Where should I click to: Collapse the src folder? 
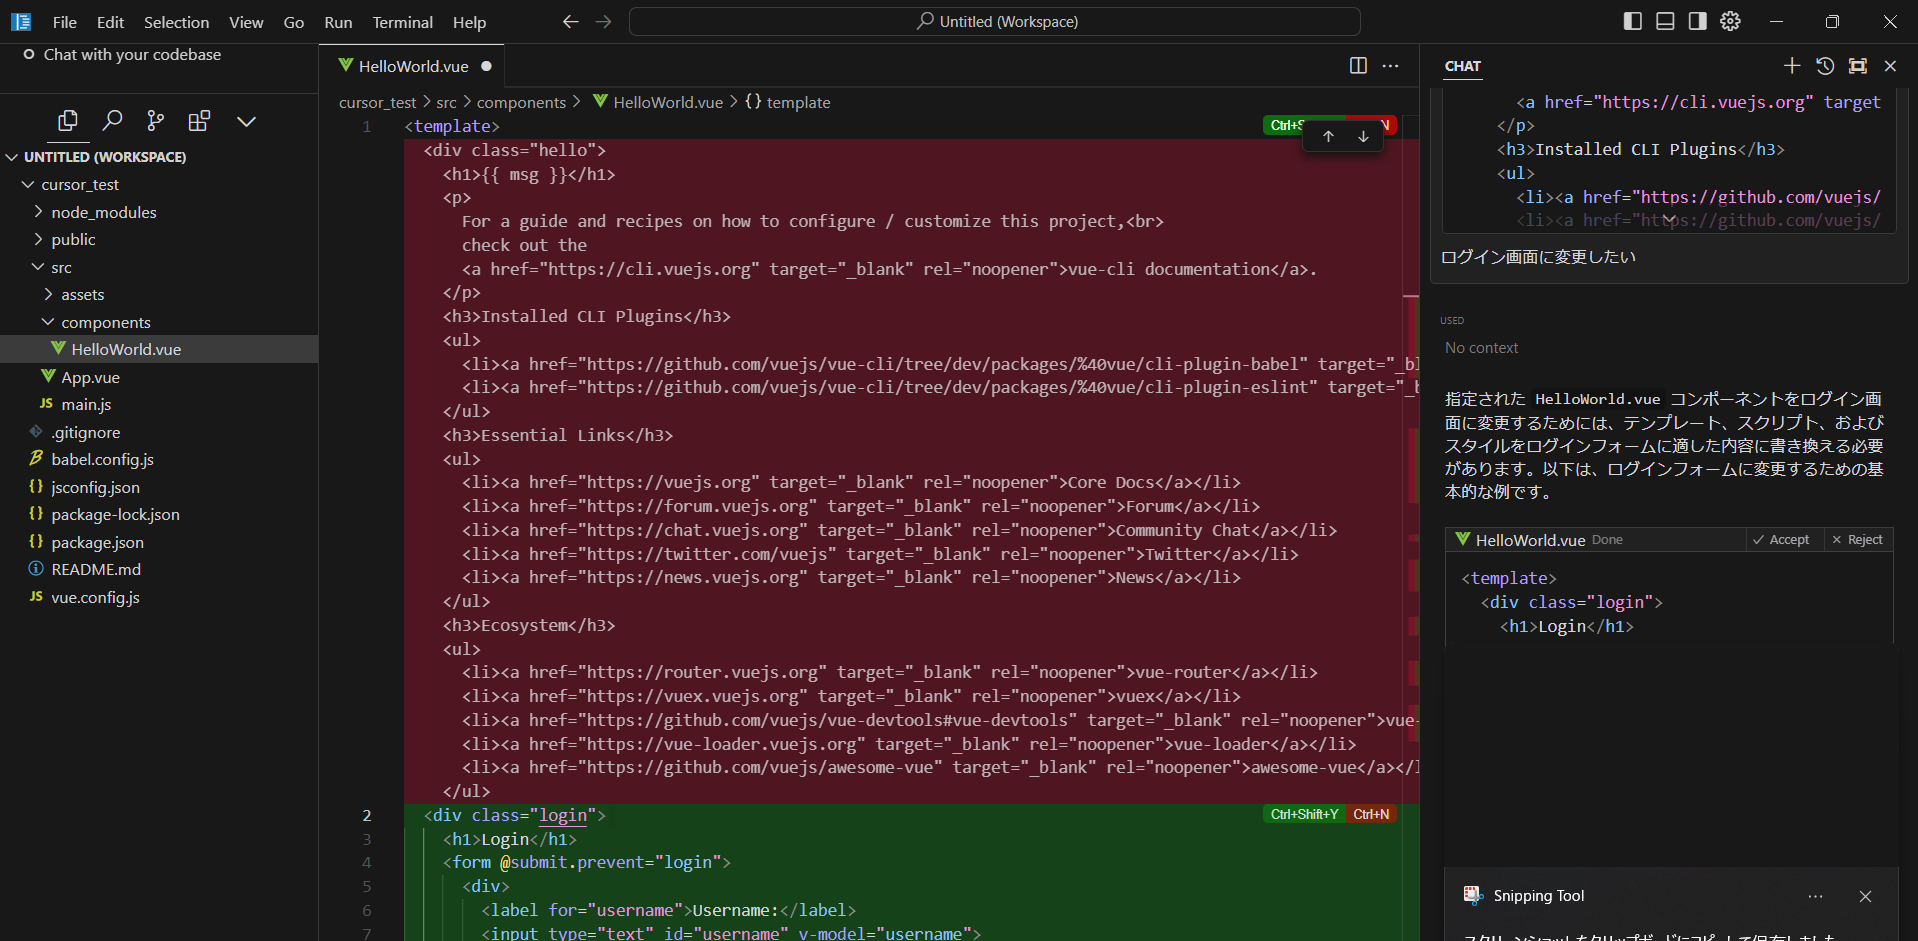[x=38, y=267]
